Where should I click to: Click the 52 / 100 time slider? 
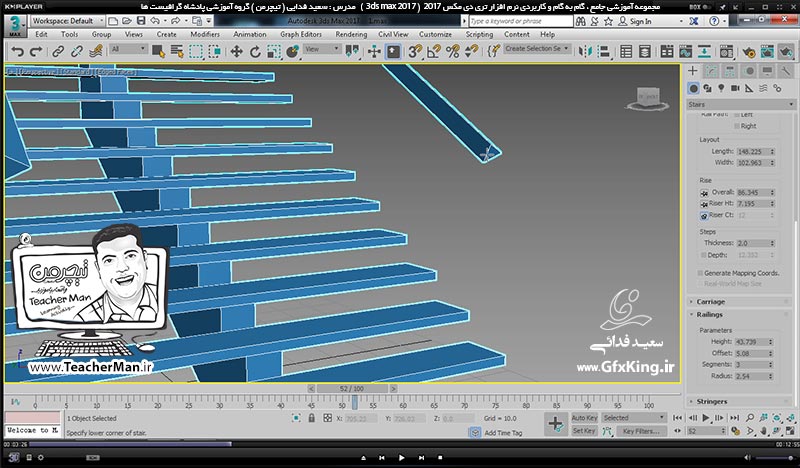(352, 389)
